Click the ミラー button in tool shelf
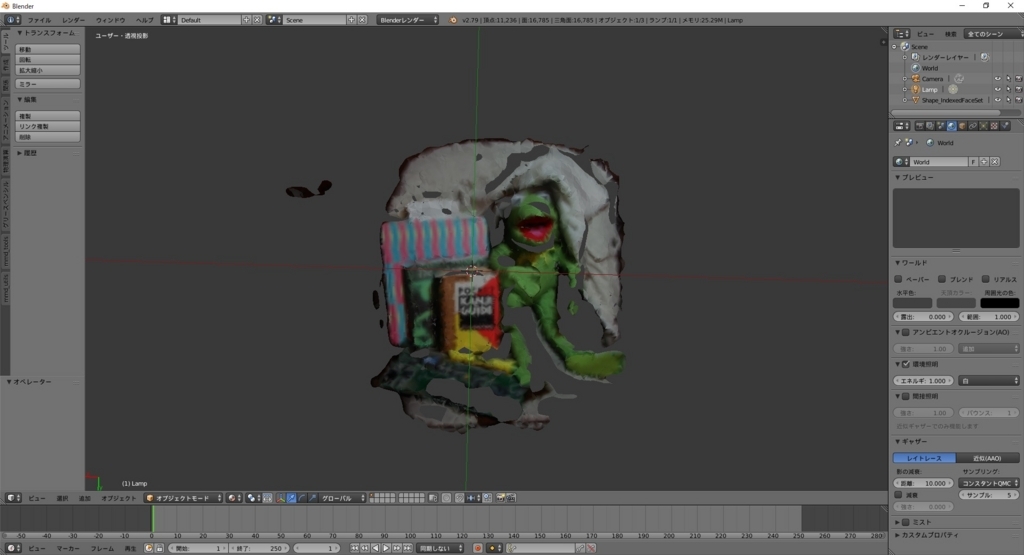1024x555 pixels. 48,84
